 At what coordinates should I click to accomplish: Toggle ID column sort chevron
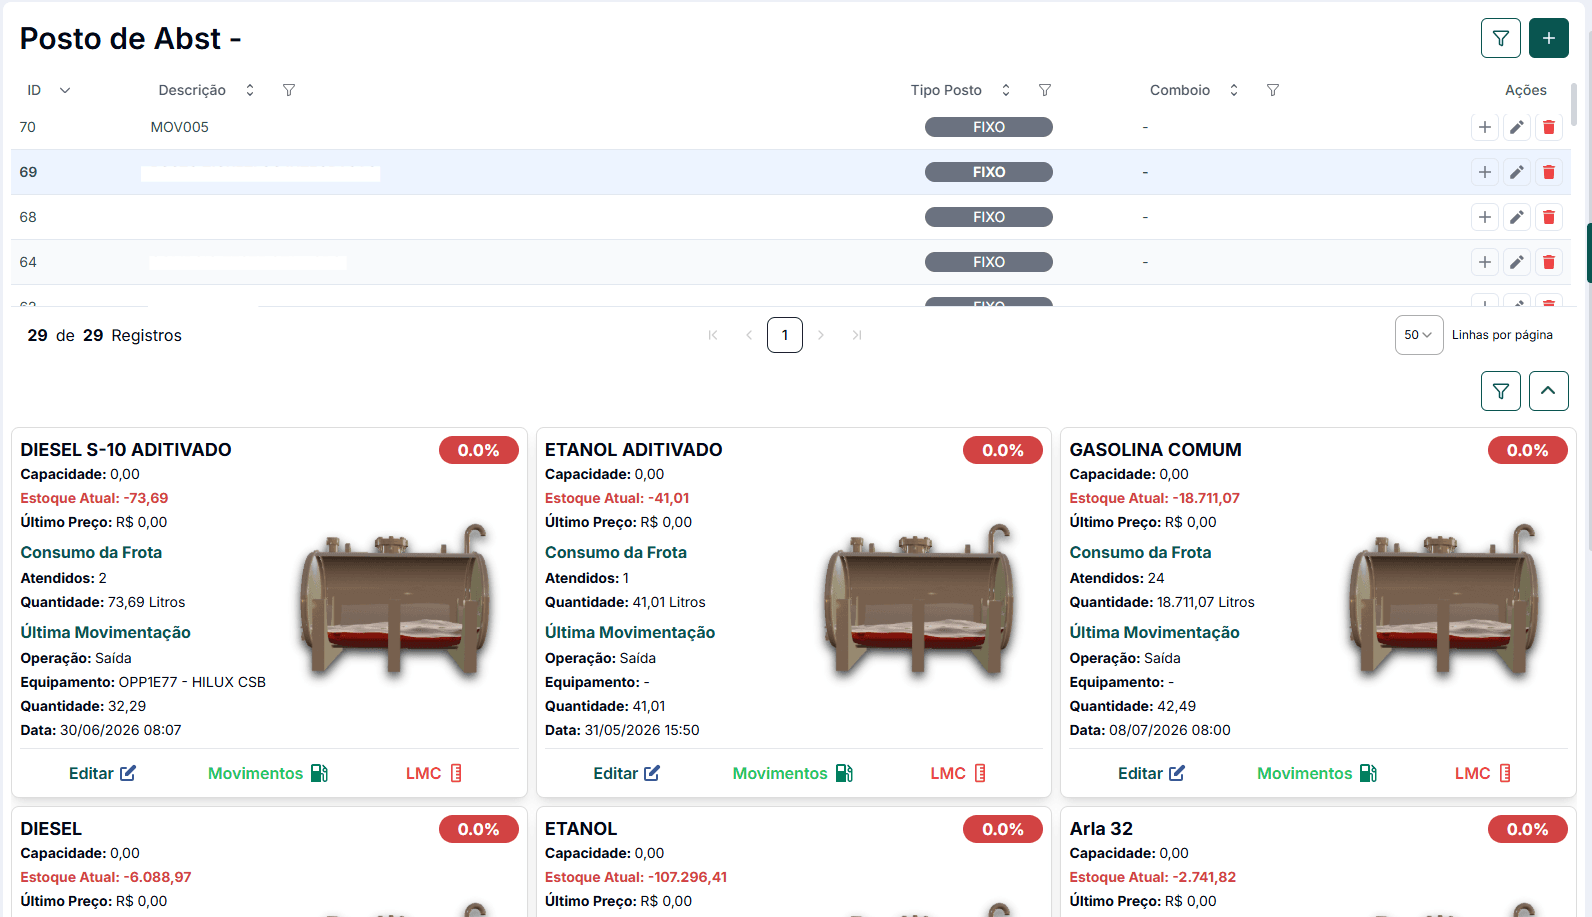(x=65, y=90)
